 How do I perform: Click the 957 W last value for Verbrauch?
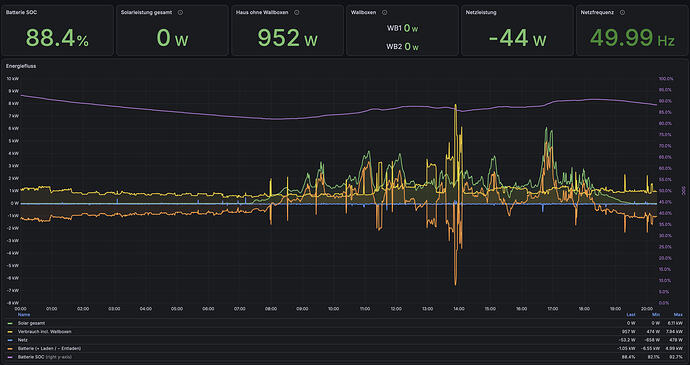(628, 332)
